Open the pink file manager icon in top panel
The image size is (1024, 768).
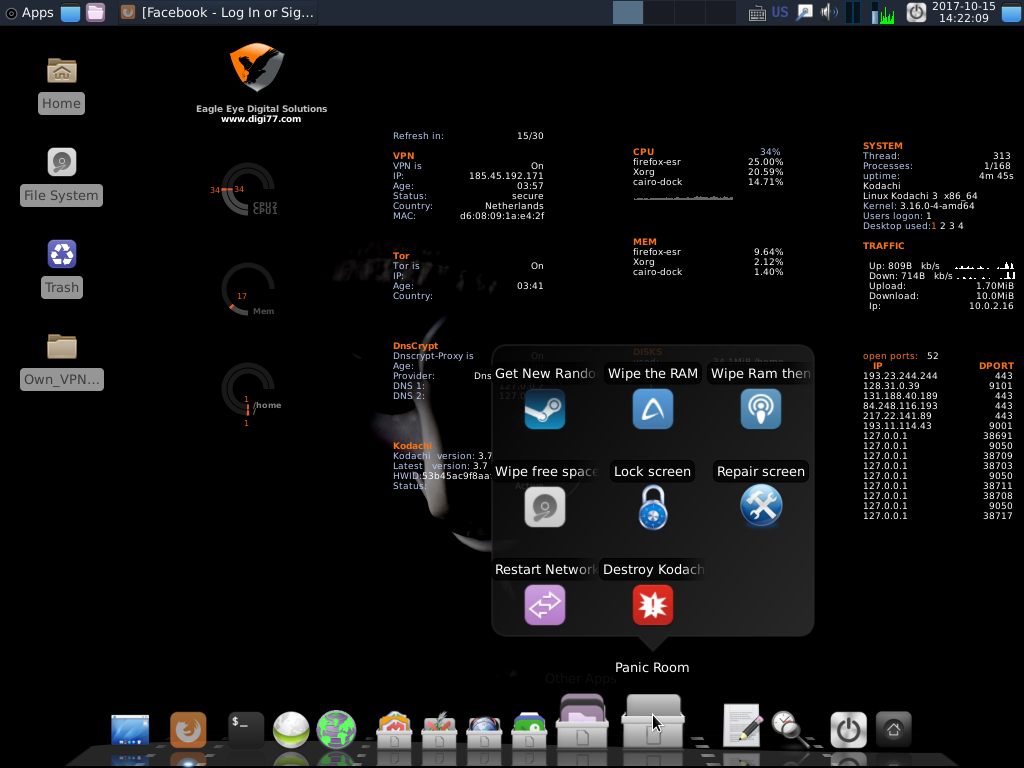(x=95, y=12)
